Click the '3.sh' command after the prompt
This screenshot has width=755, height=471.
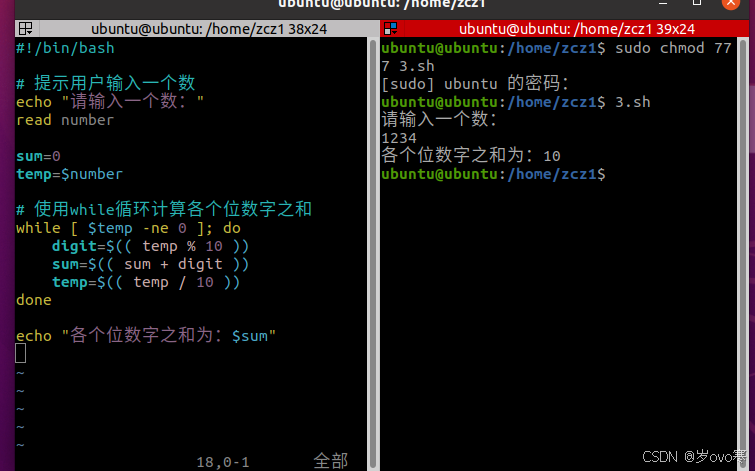coord(633,102)
